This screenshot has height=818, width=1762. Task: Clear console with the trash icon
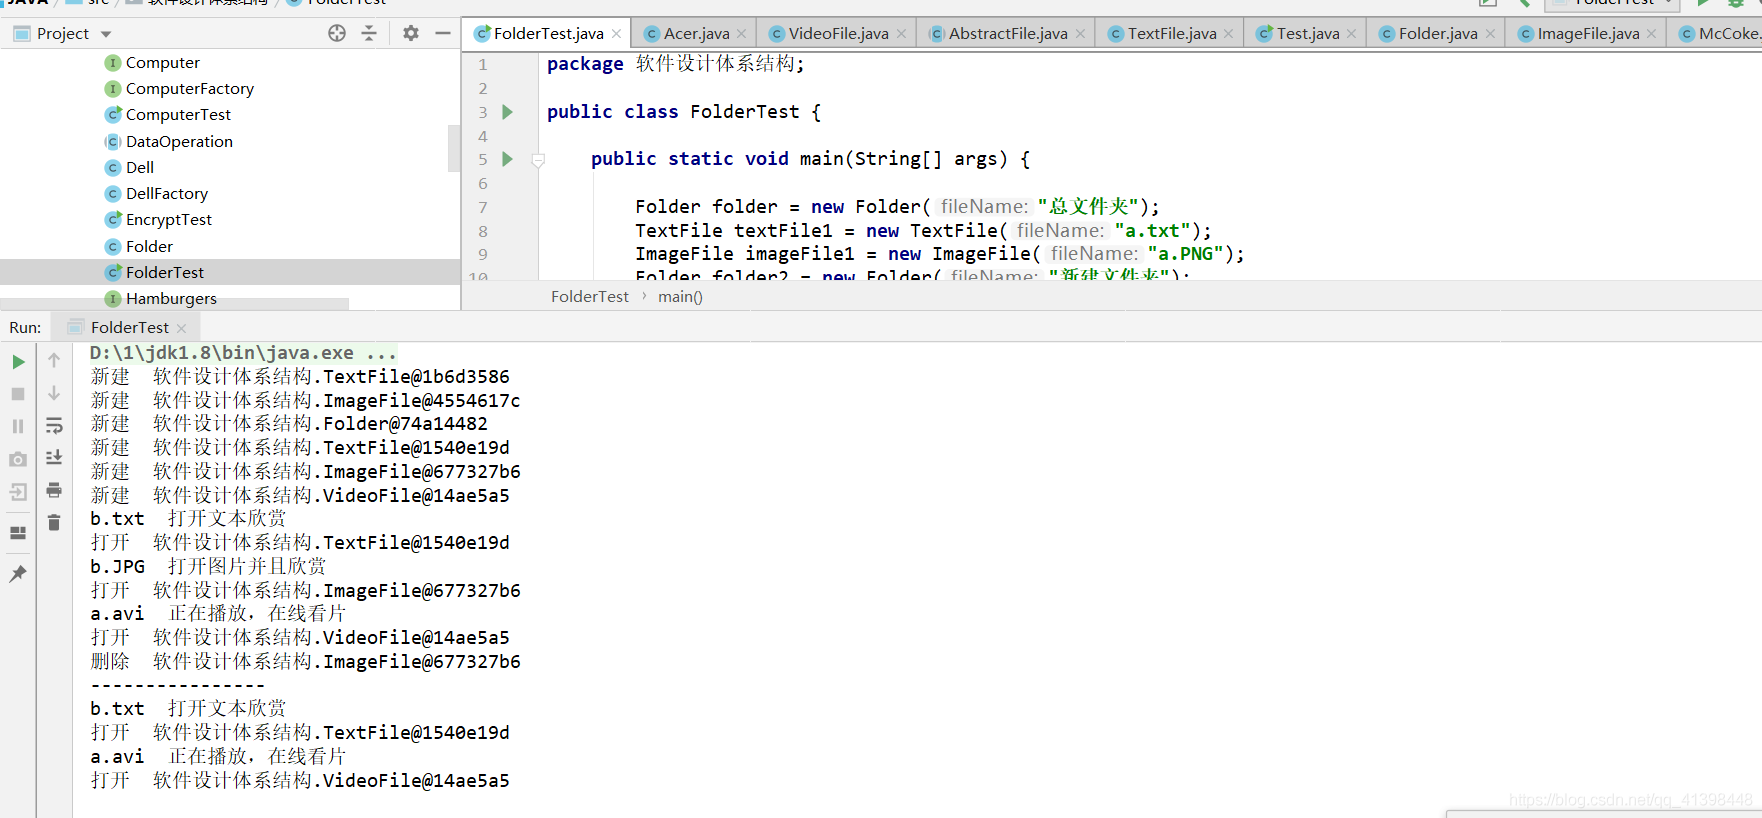[54, 522]
